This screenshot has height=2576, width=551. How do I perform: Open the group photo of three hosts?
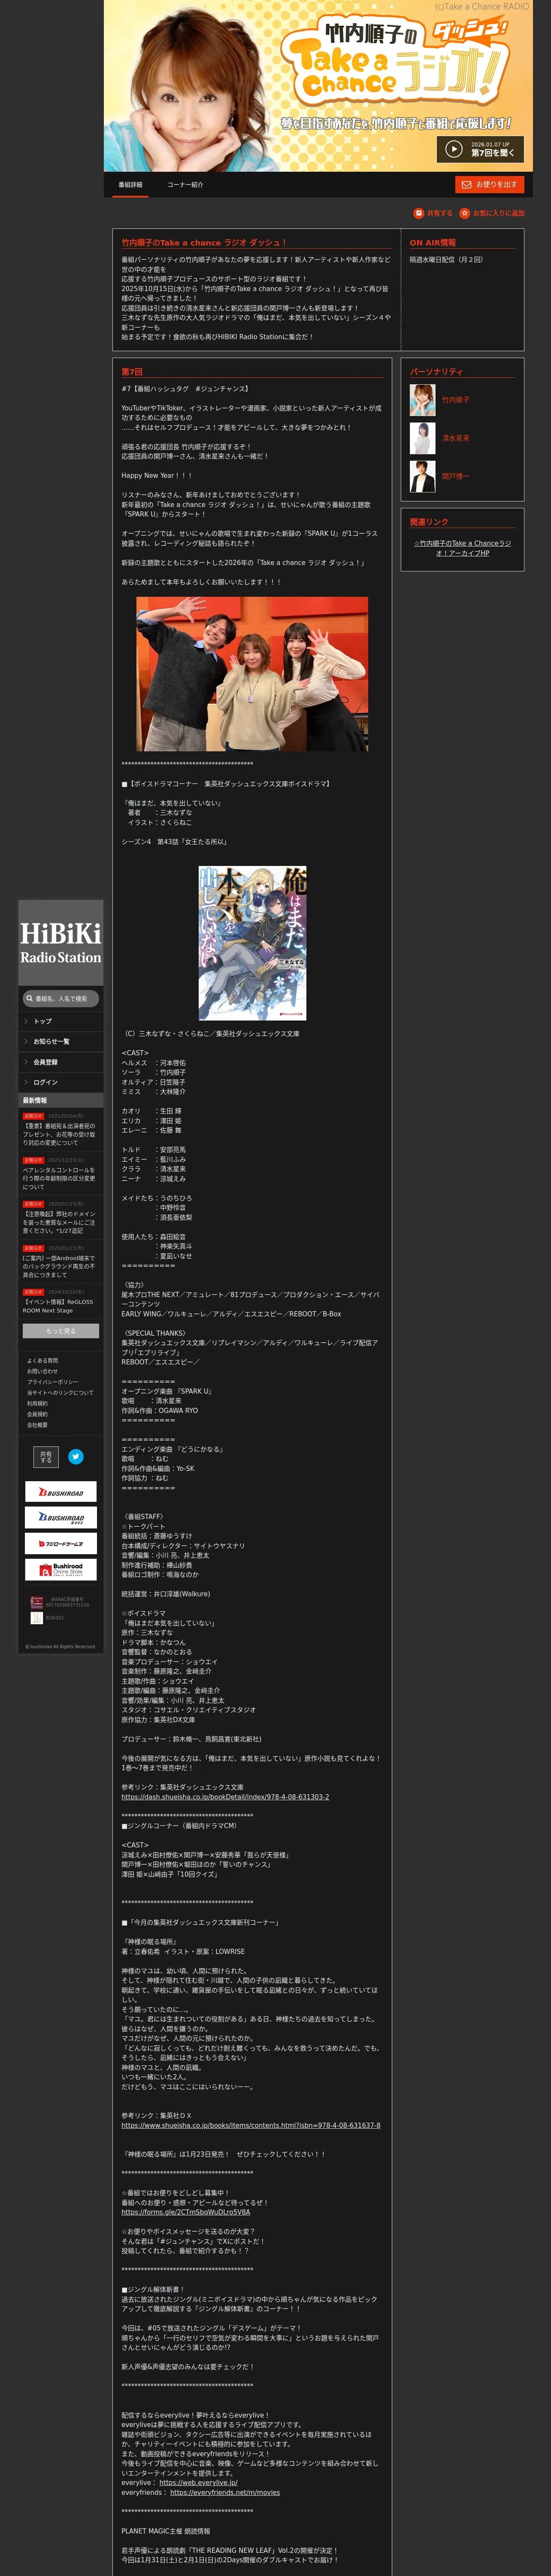[x=252, y=674]
